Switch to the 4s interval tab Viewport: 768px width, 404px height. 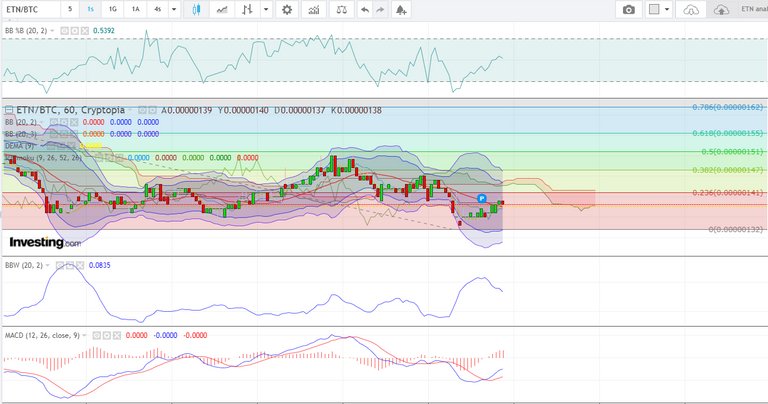[x=158, y=9]
